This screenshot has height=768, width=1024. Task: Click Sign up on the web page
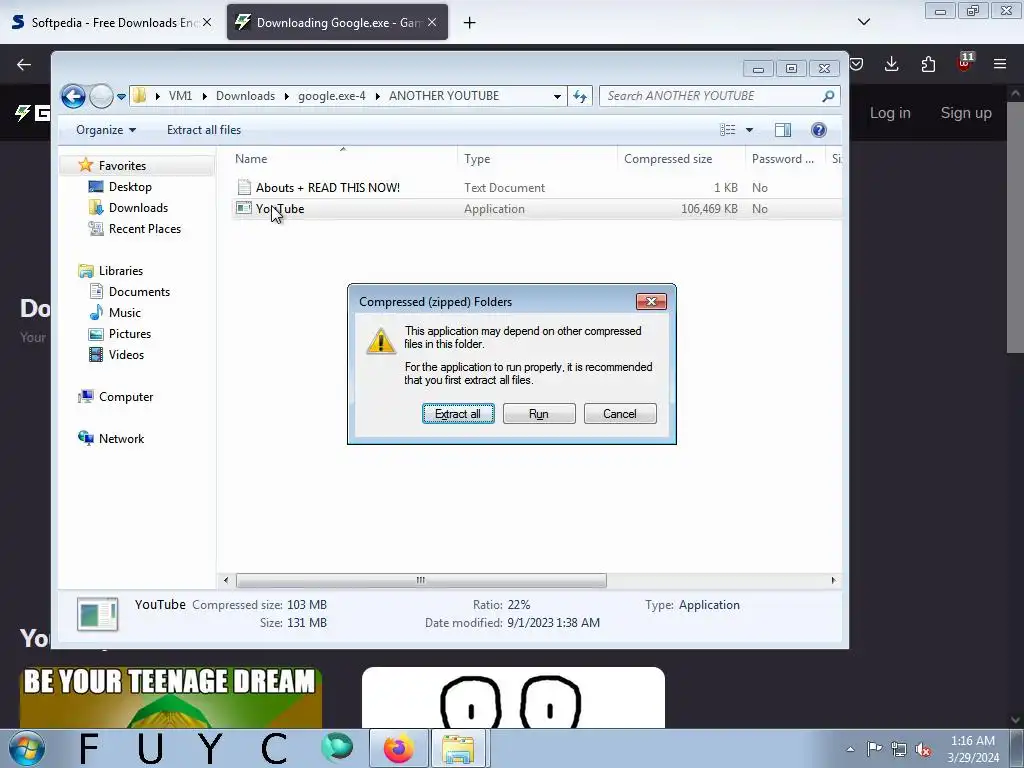[966, 113]
